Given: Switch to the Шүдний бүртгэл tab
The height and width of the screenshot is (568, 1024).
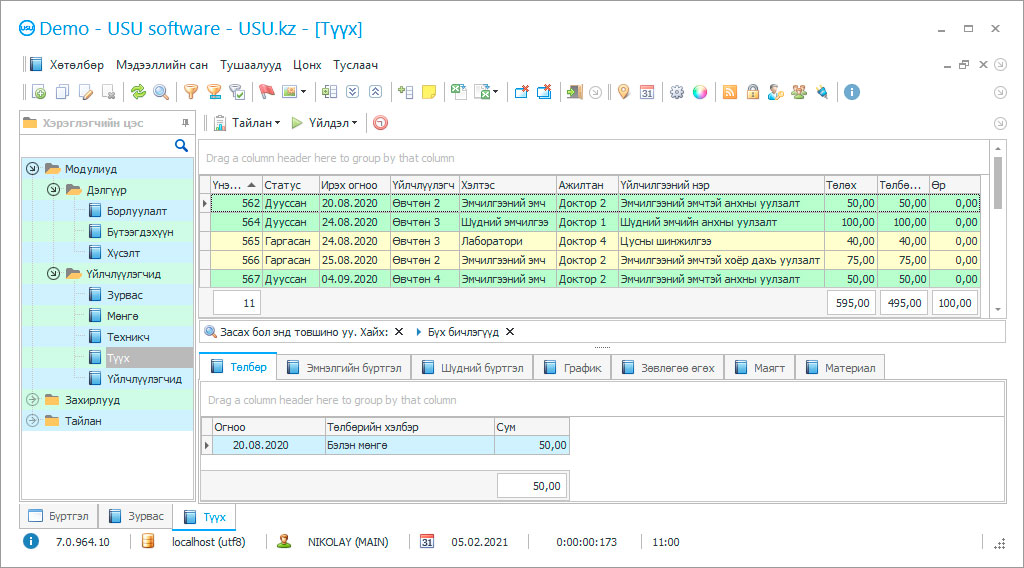Looking at the screenshot, I should pos(473,368).
